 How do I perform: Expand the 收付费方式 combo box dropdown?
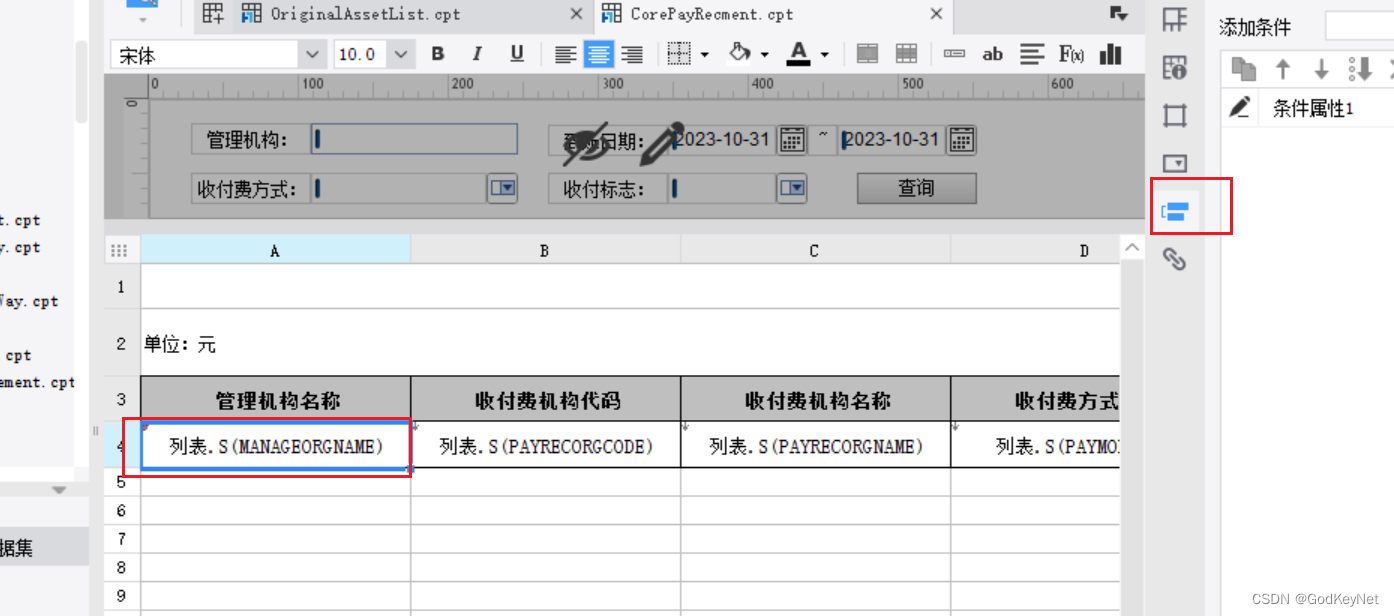(502, 188)
